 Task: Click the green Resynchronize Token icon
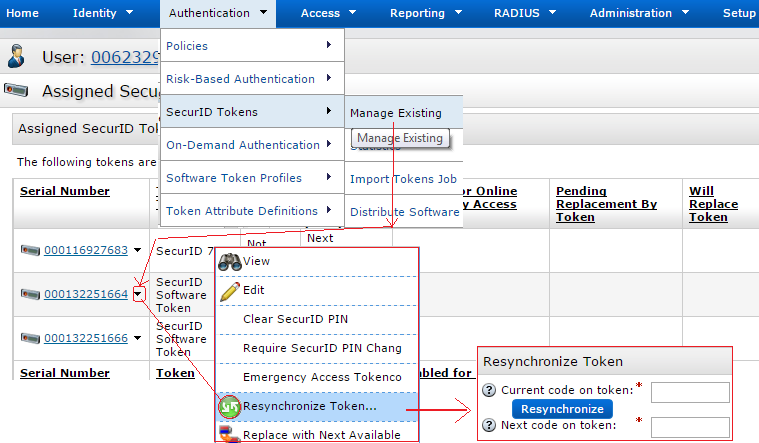pos(230,408)
